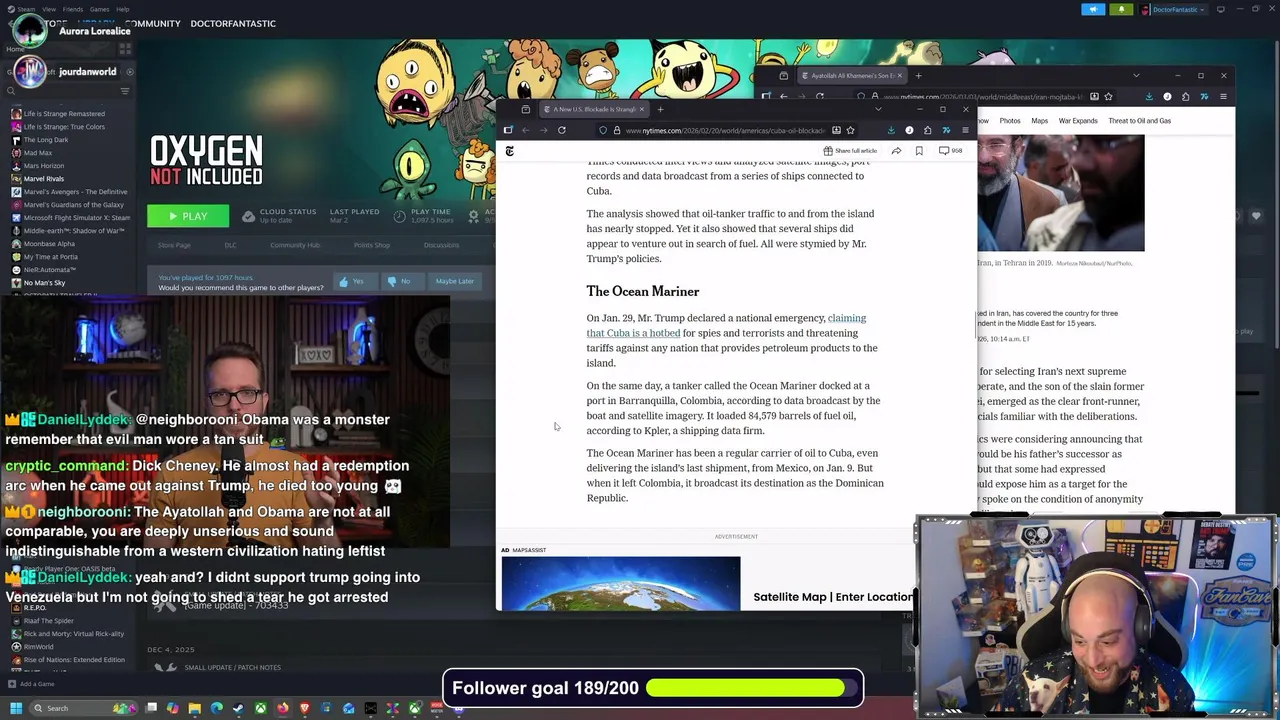
Task: Click the green PLAY button in Steam
Action: (x=188, y=216)
